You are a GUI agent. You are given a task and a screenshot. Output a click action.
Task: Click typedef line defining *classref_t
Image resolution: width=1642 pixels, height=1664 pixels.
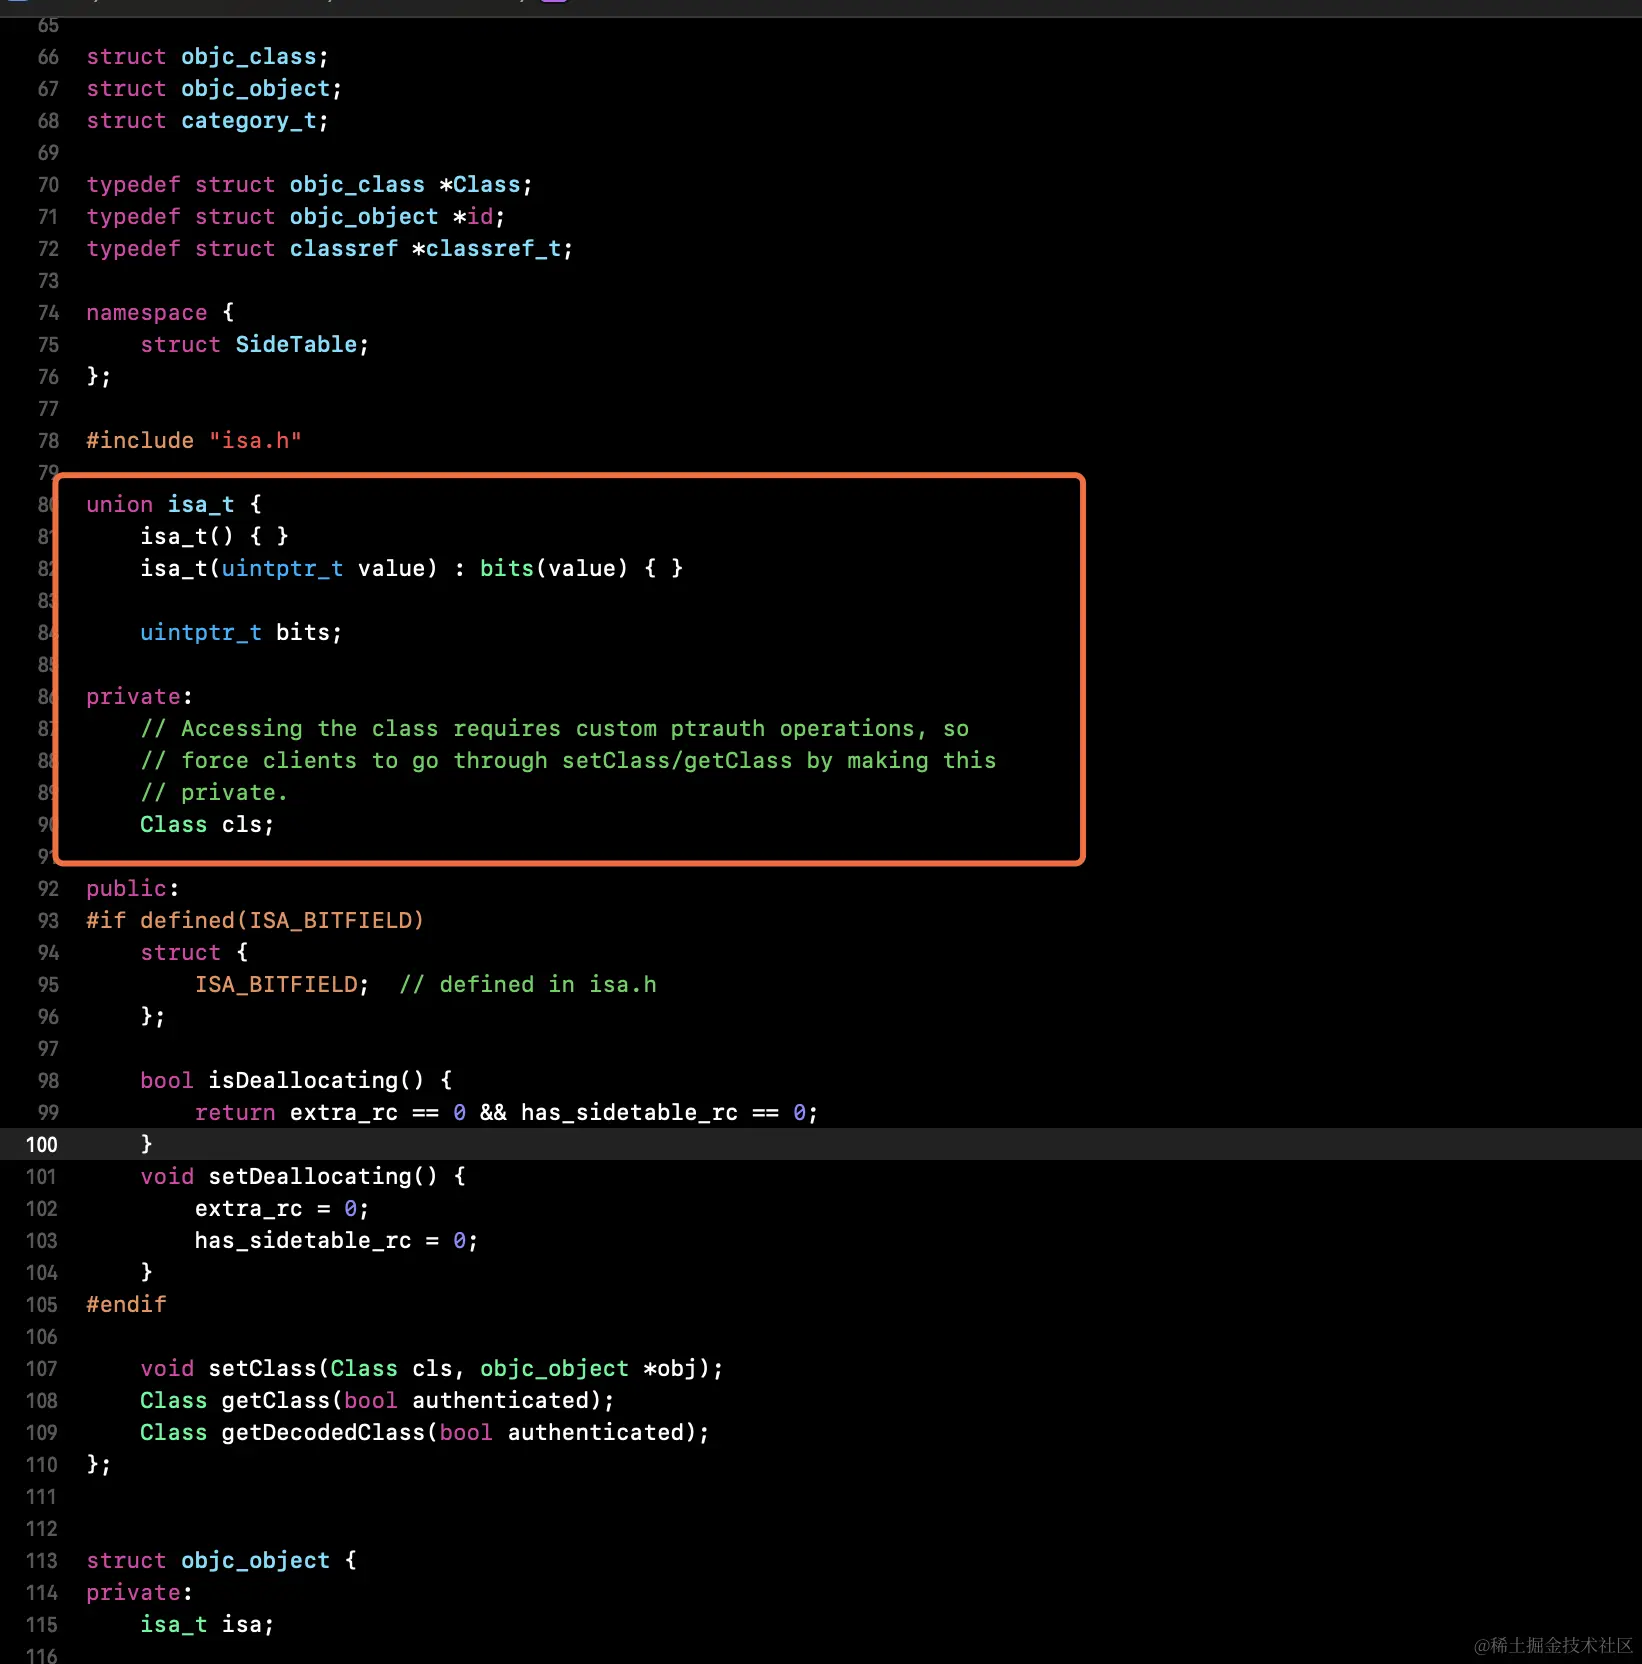click(330, 249)
